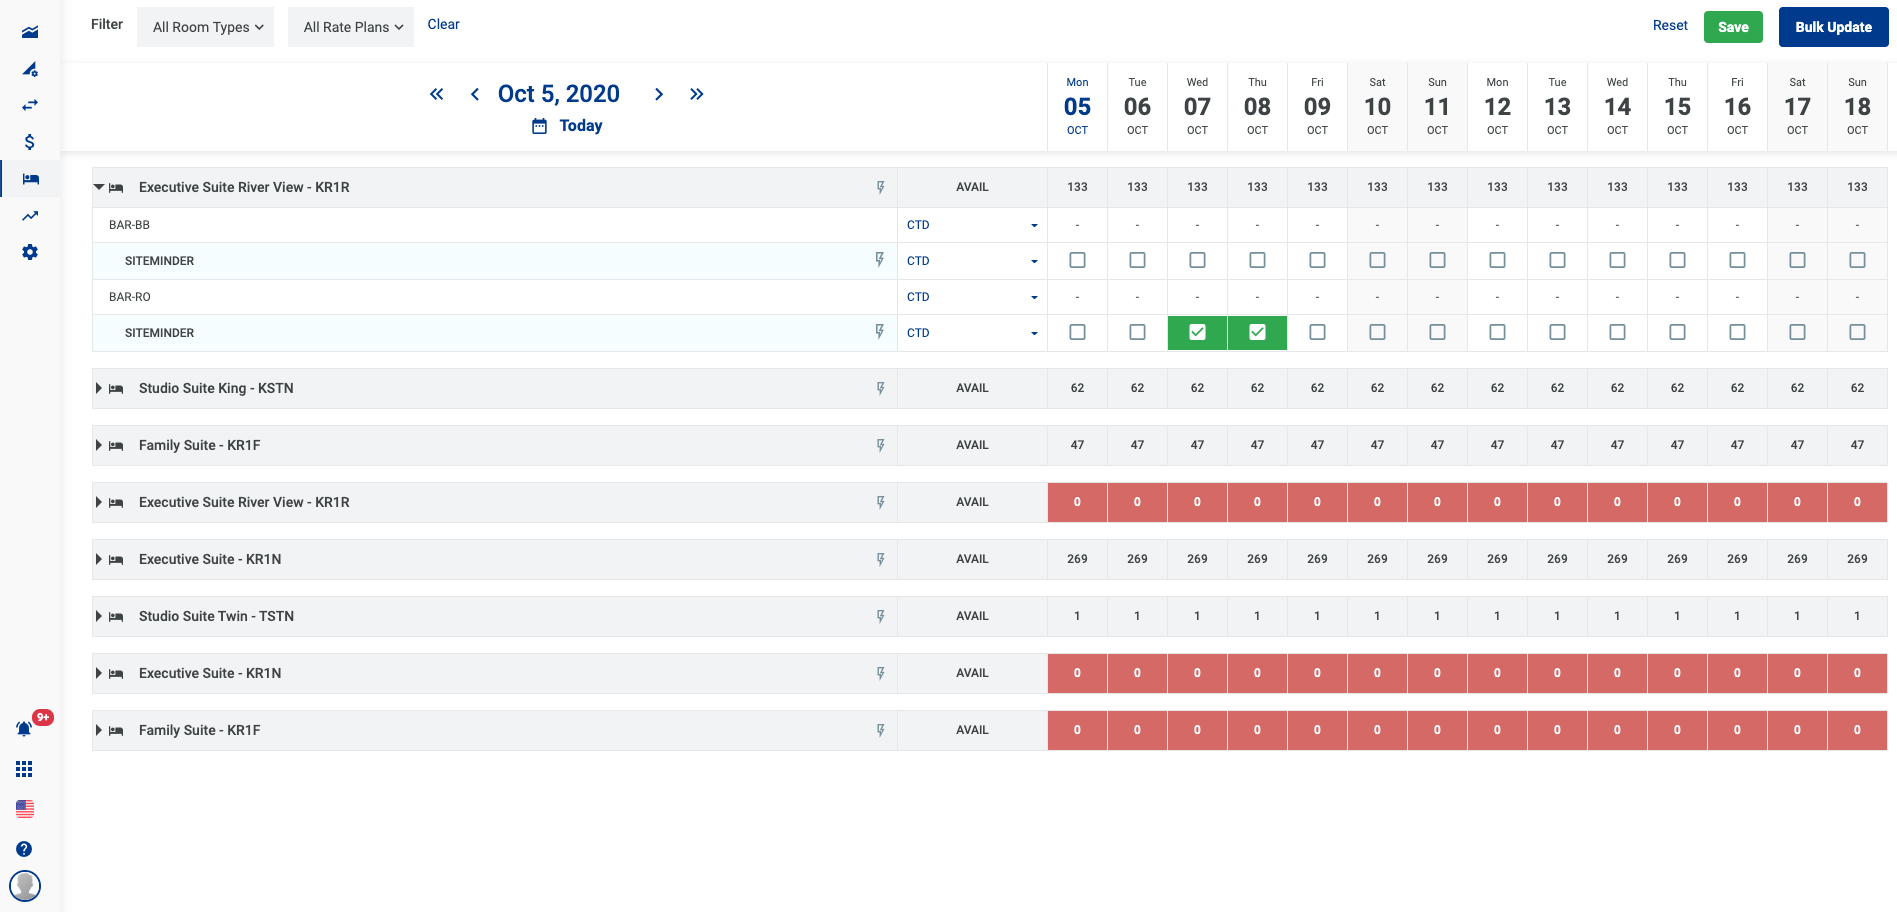Viewport: 1897px width, 912px height.
Task: Click the Clear filter link
Action: pos(443,24)
